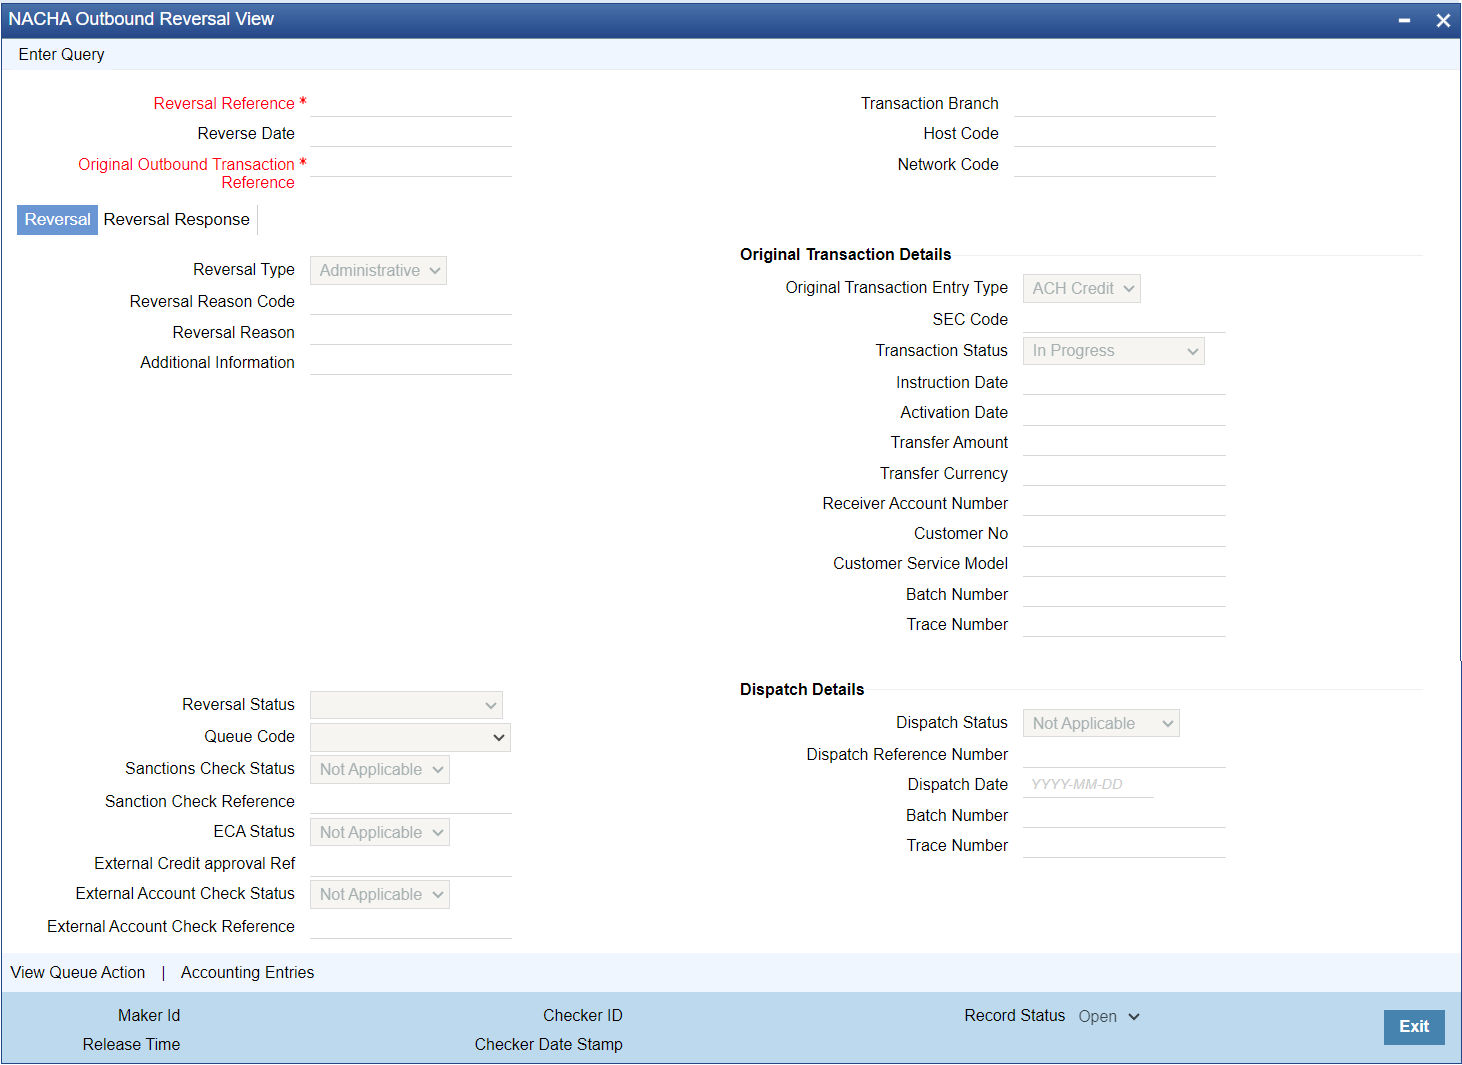Open the Dispatch Status dropdown
The width and height of the screenshot is (1462, 1065).
pos(1101,723)
